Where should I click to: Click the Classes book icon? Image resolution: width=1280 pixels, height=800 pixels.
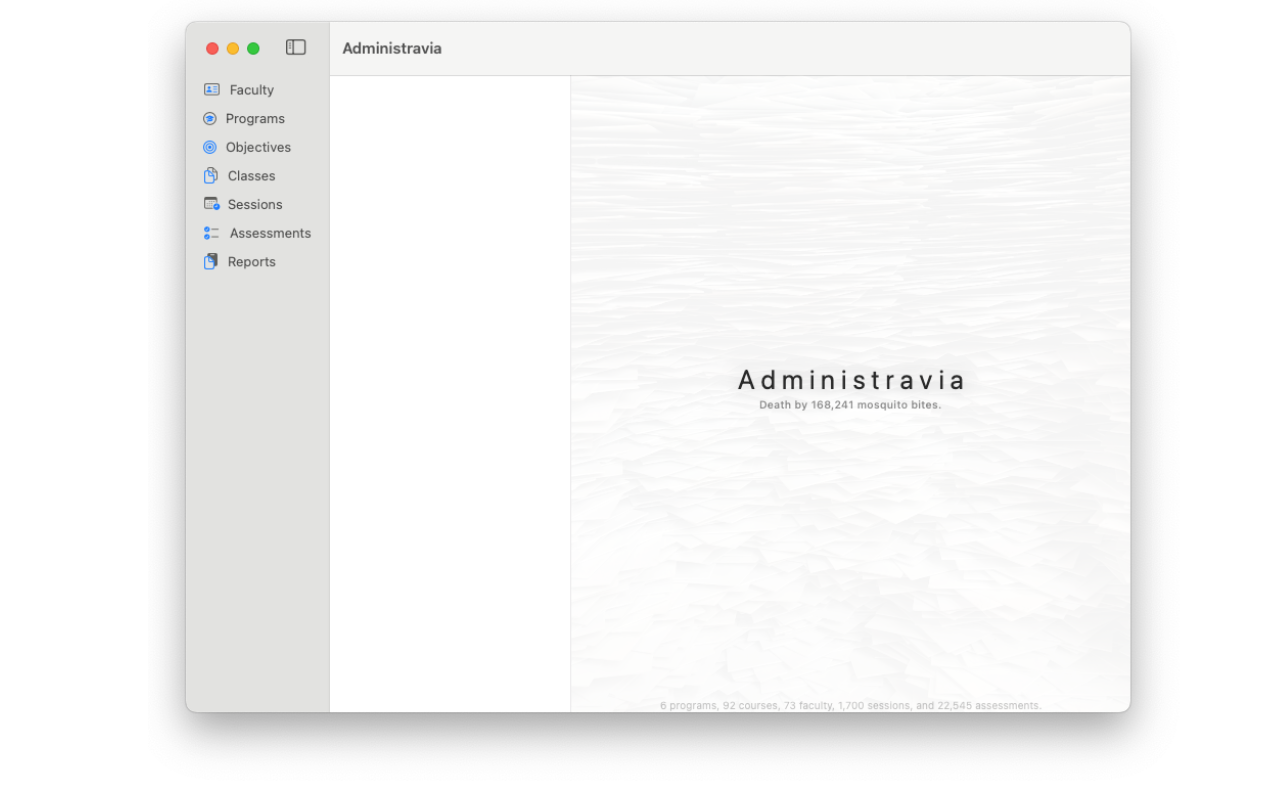coord(210,175)
